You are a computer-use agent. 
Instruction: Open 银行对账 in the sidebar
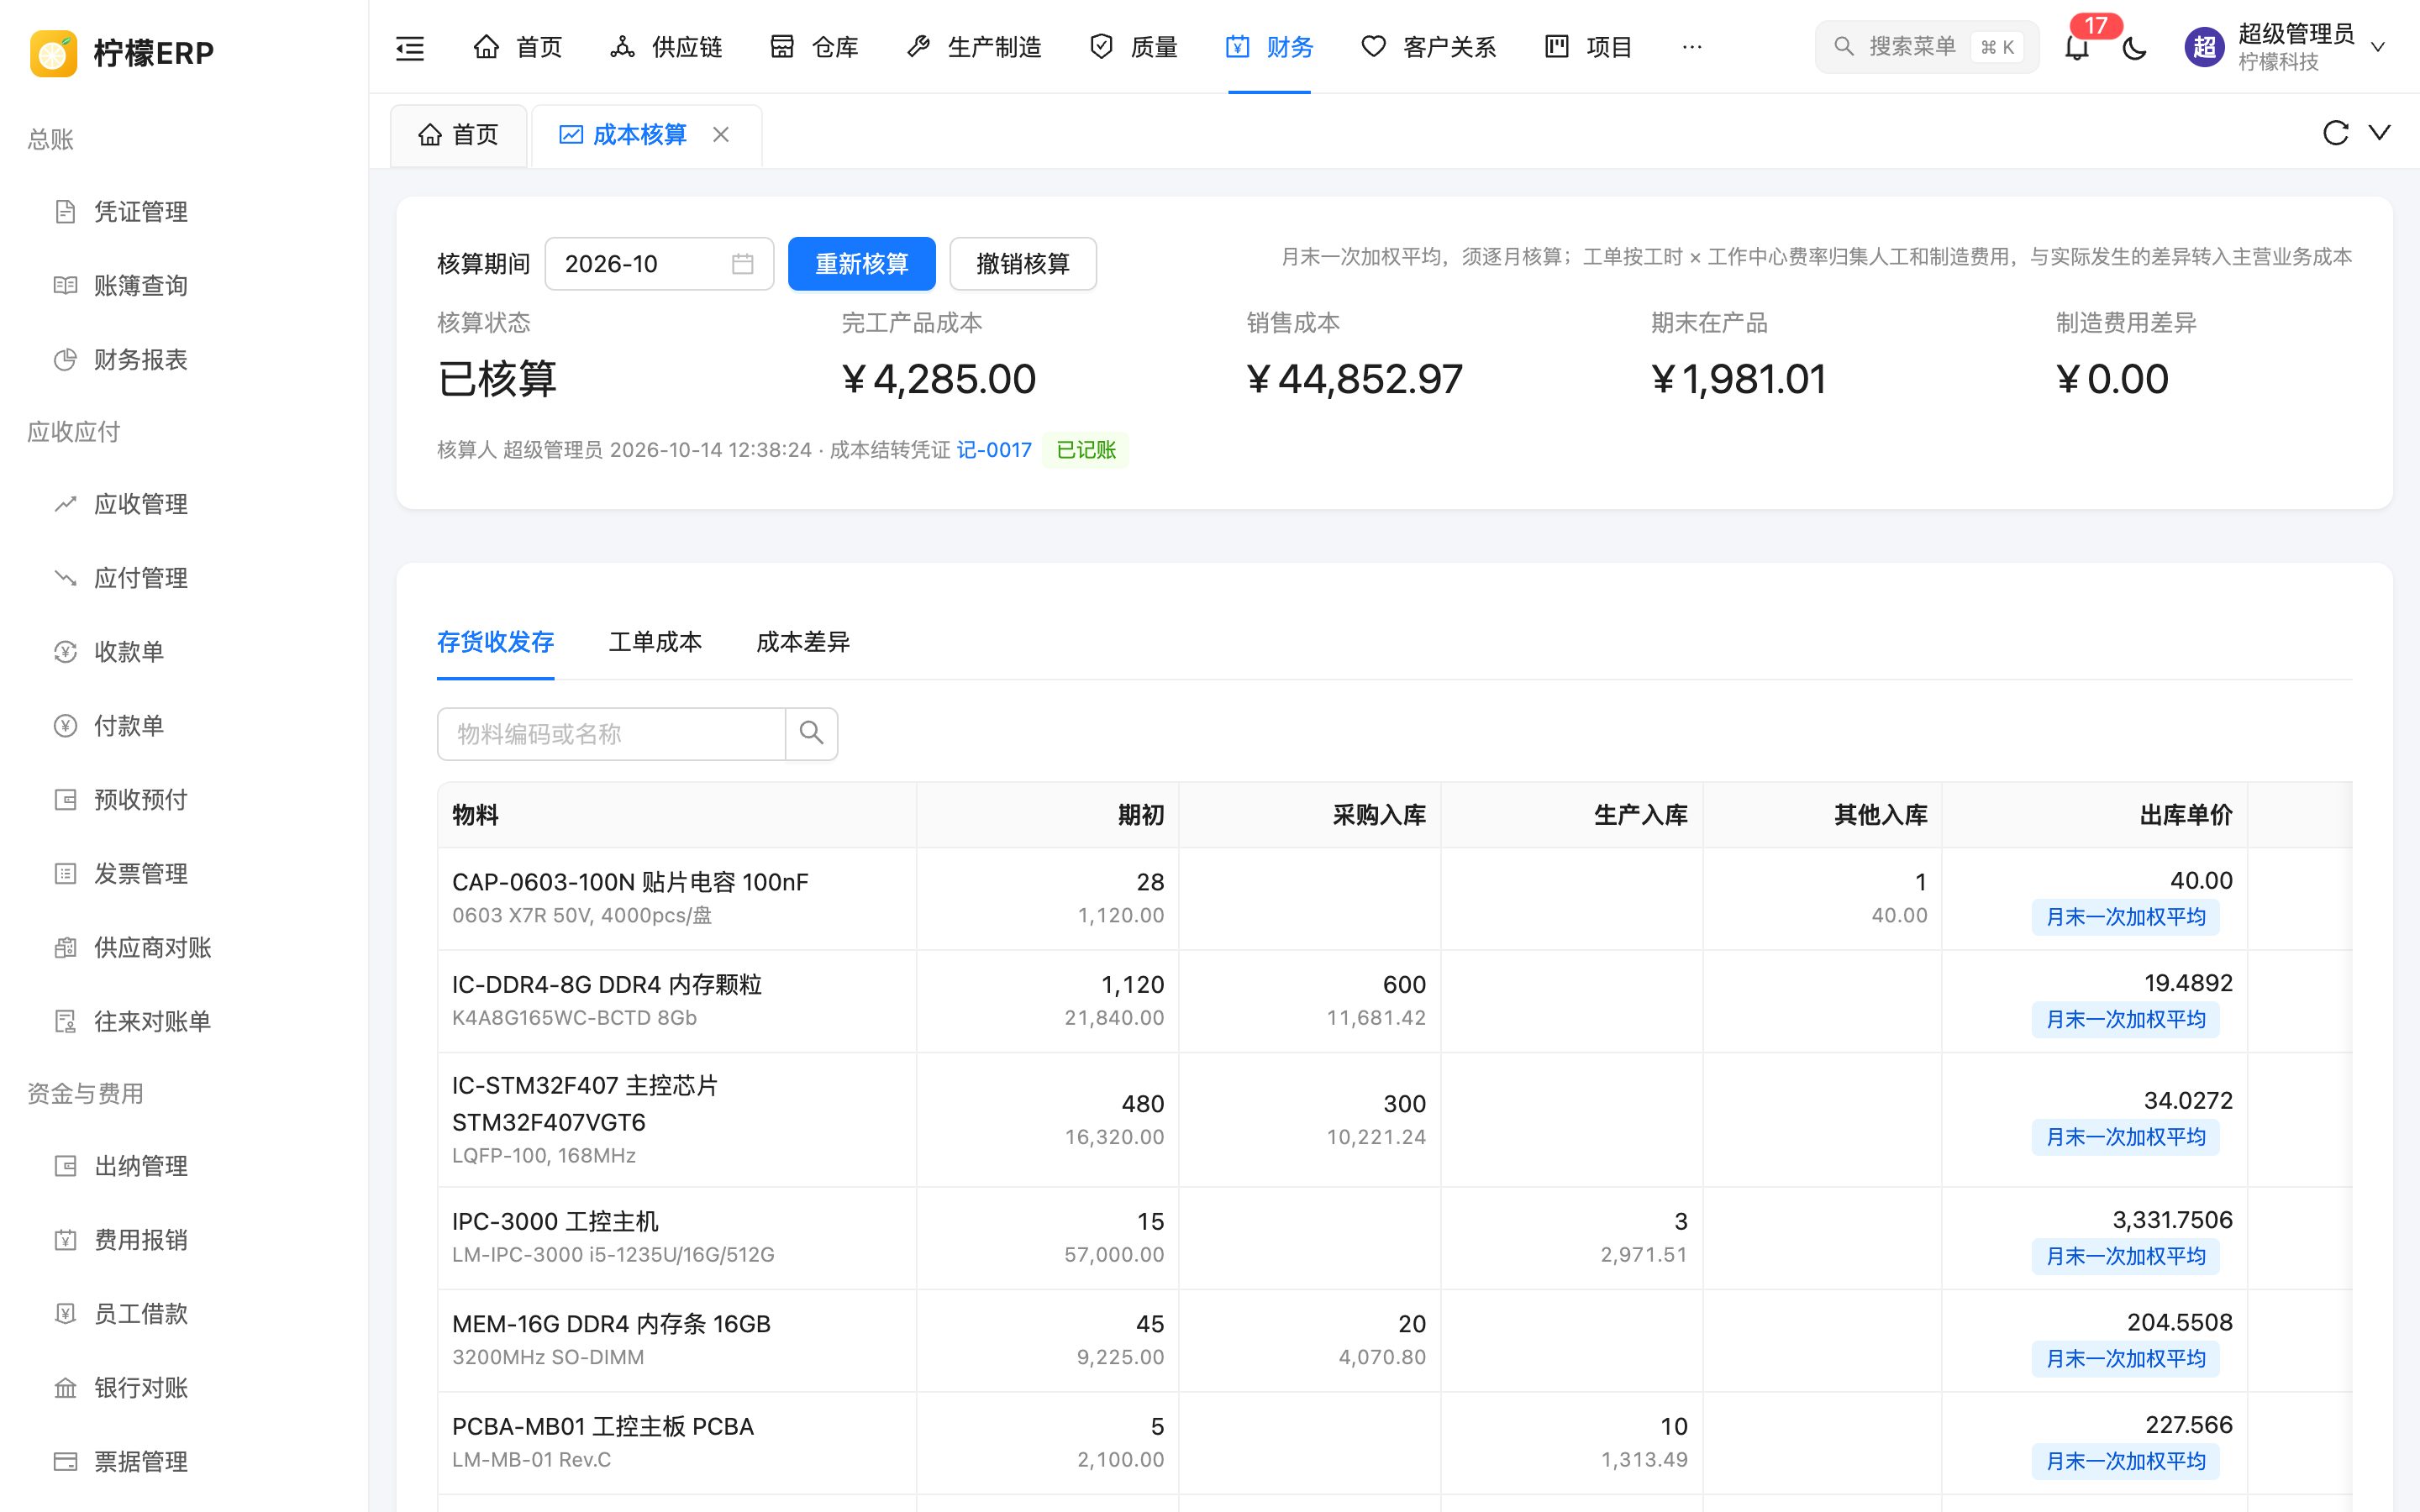coord(140,1388)
